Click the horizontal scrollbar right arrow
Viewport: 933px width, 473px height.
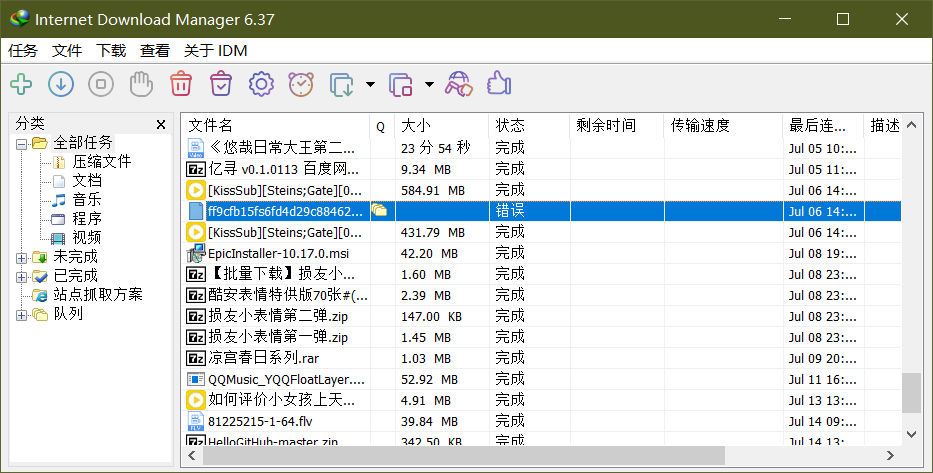pos(890,456)
